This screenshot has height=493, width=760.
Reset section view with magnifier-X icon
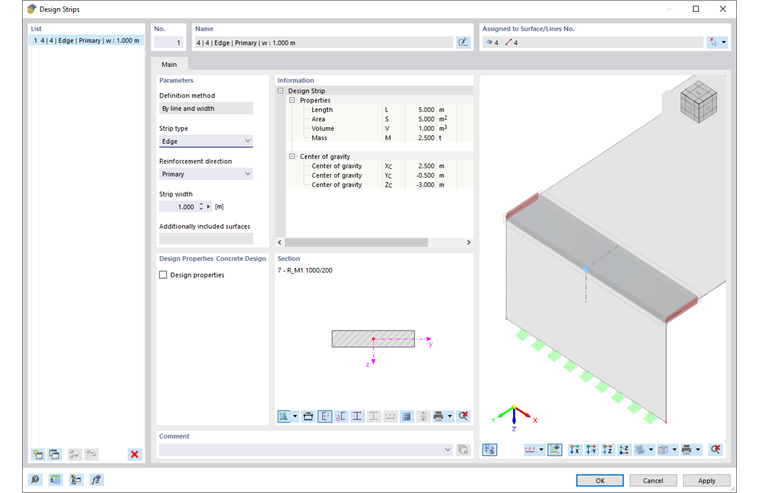[x=463, y=416]
